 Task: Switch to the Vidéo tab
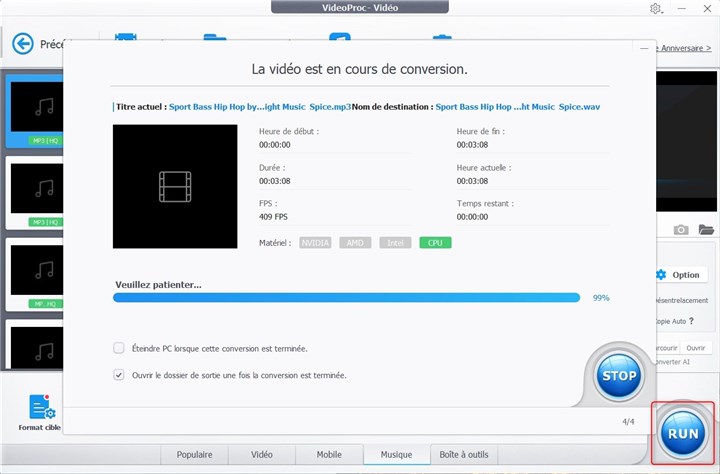[261, 455]
